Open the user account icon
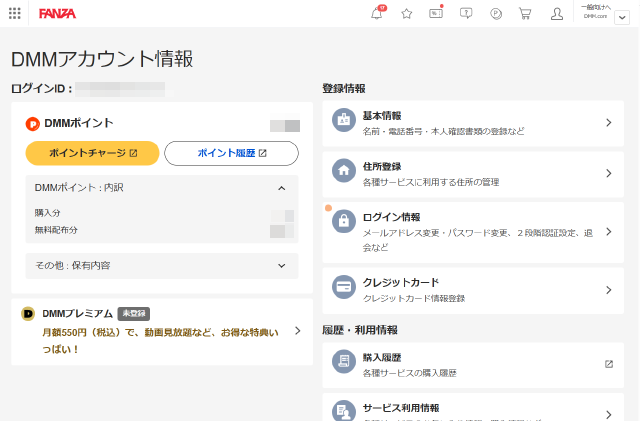This screenshot has width=640, height=421. (557, 14)
